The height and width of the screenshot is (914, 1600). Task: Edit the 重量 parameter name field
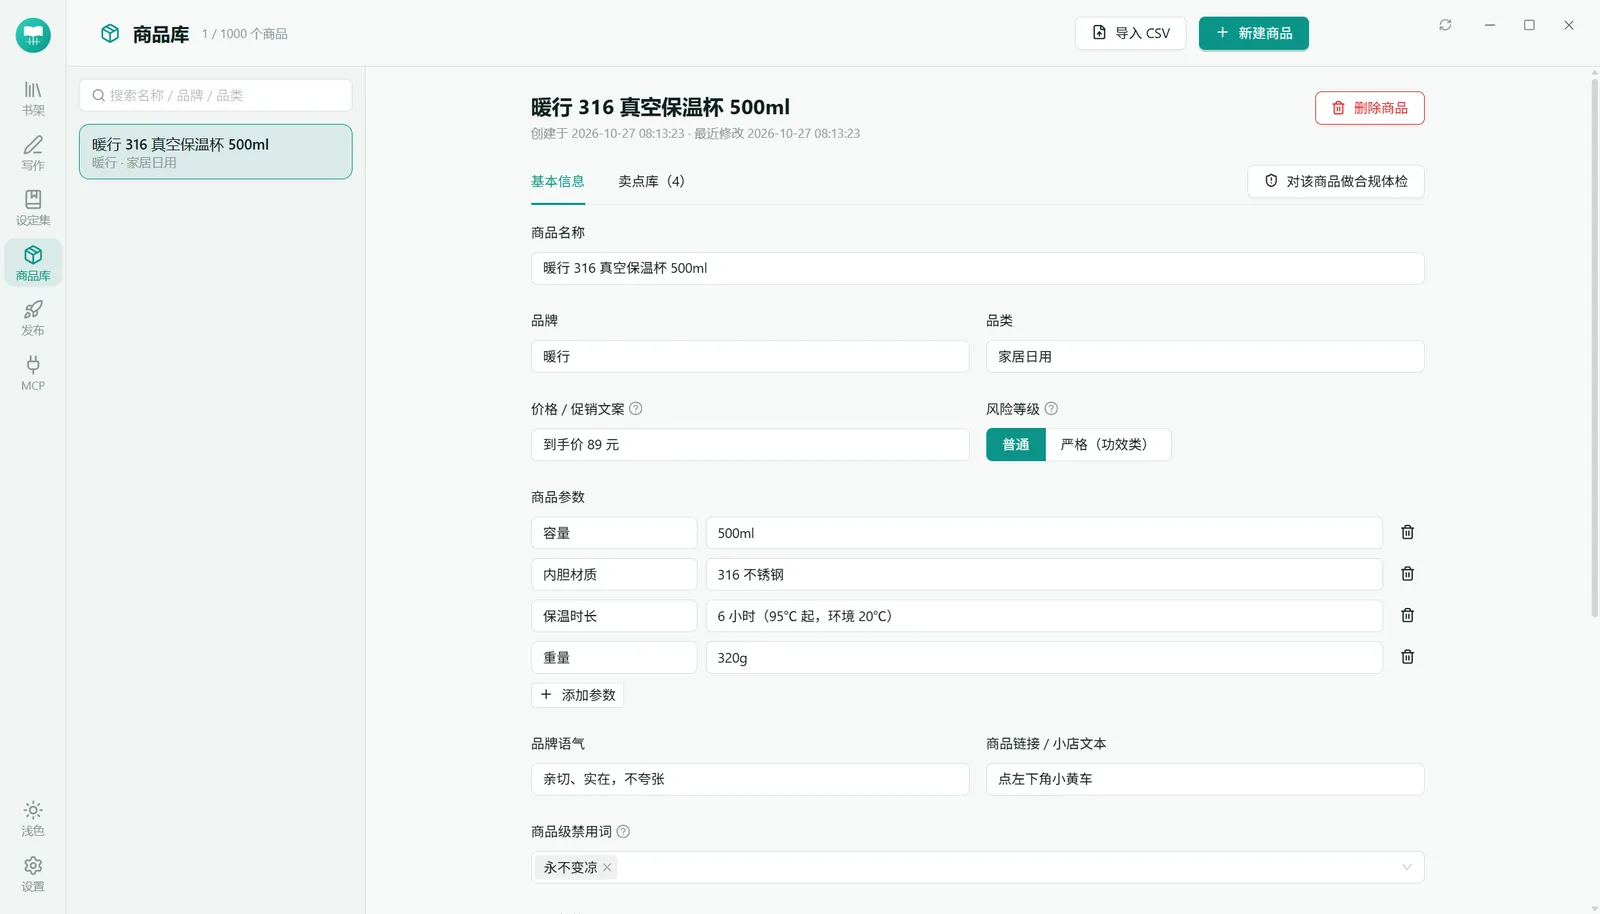[x=614, y=658]
